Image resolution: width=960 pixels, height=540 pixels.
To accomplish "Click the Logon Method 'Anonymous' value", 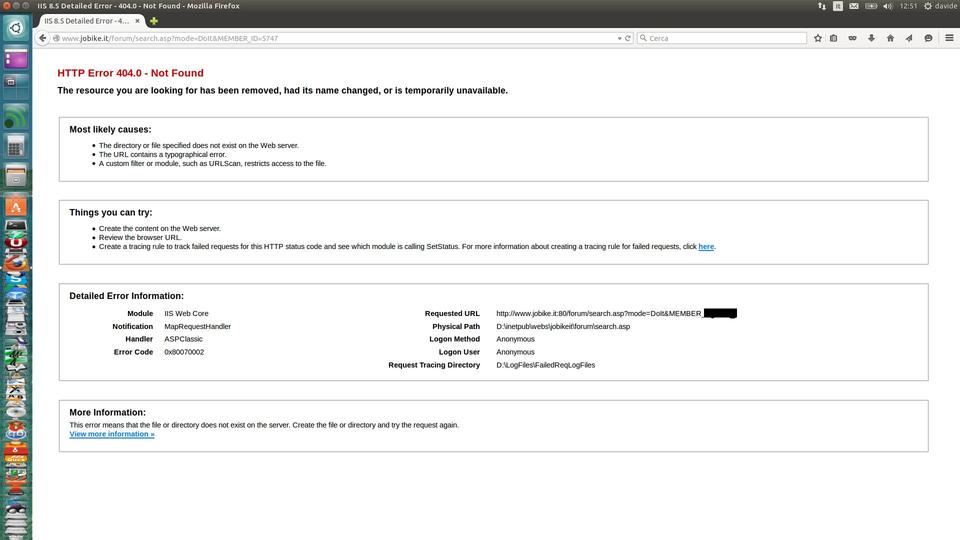I will 516,339.
